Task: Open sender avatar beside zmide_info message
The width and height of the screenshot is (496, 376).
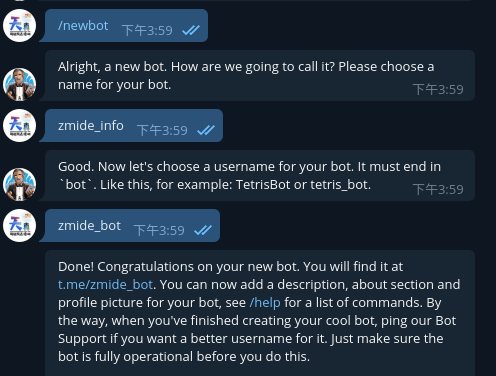Action: (19, 126)
